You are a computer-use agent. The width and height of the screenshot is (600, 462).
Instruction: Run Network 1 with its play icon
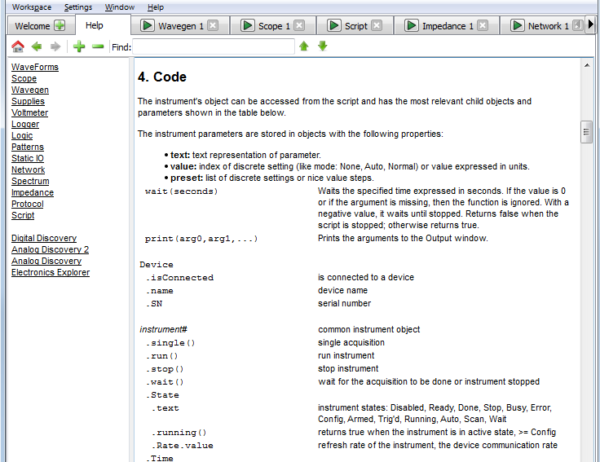coord(517,26)
